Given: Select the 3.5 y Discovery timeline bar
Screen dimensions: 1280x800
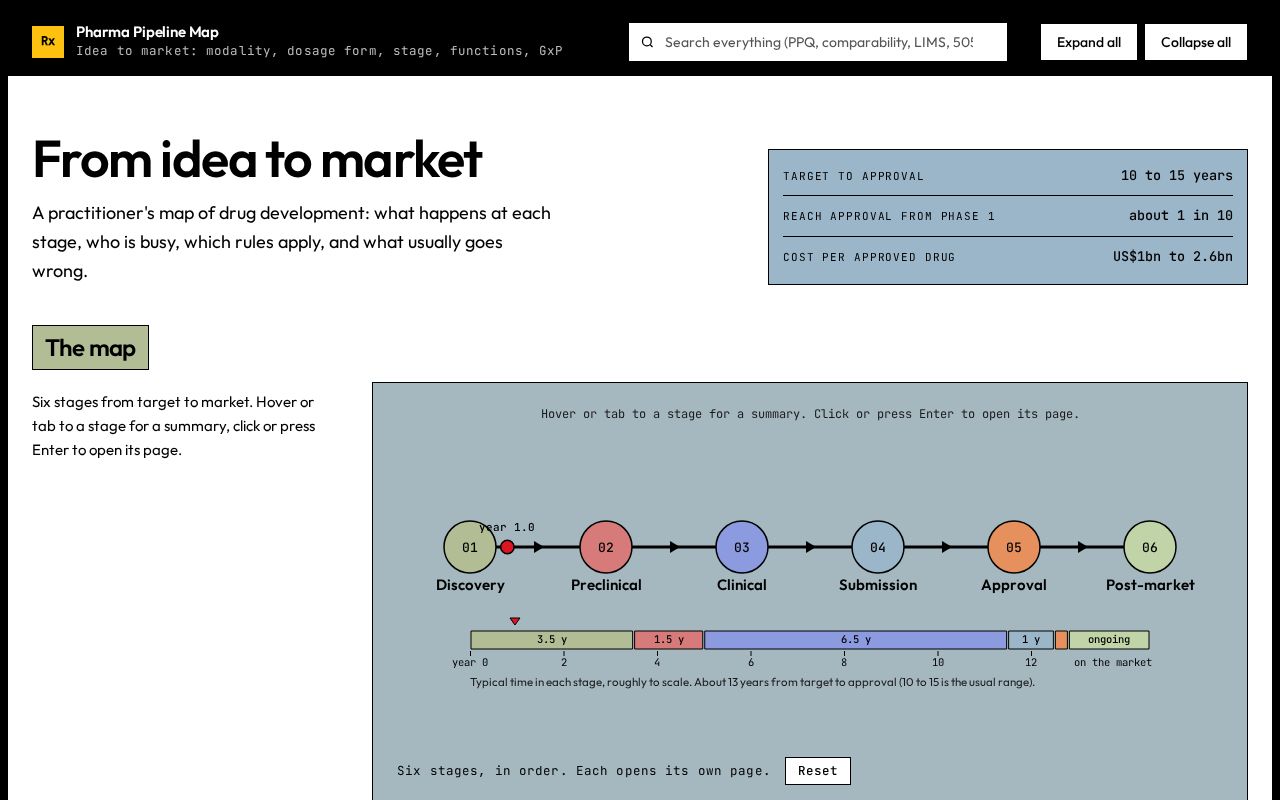Looking at the screenshot, I should [x=552, y=640].
